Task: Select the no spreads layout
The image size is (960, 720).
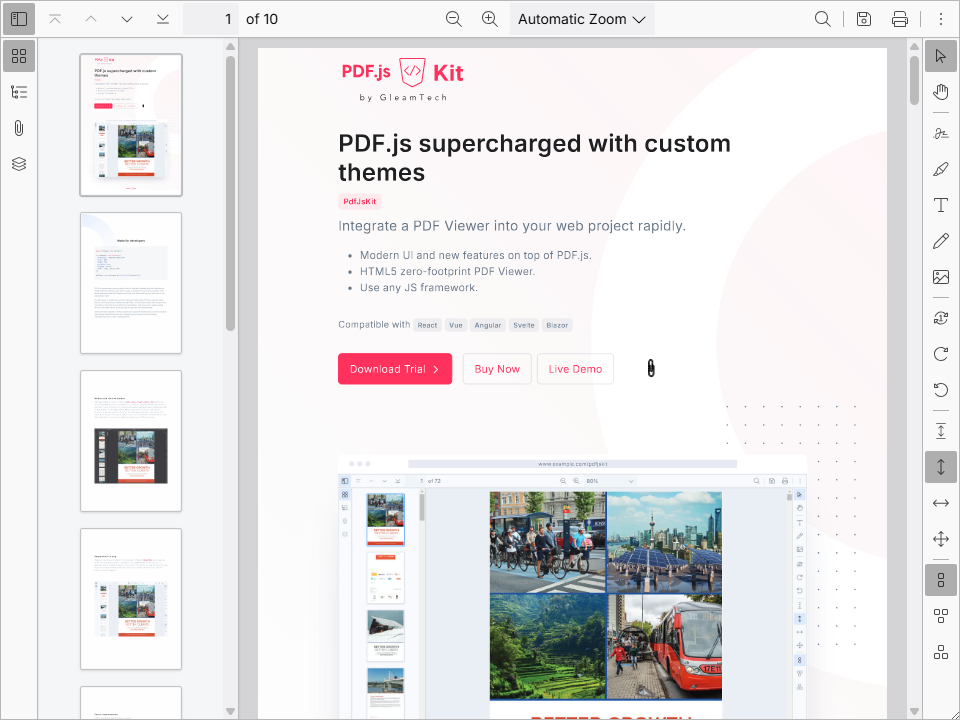Action: click(x=941, y=580)
